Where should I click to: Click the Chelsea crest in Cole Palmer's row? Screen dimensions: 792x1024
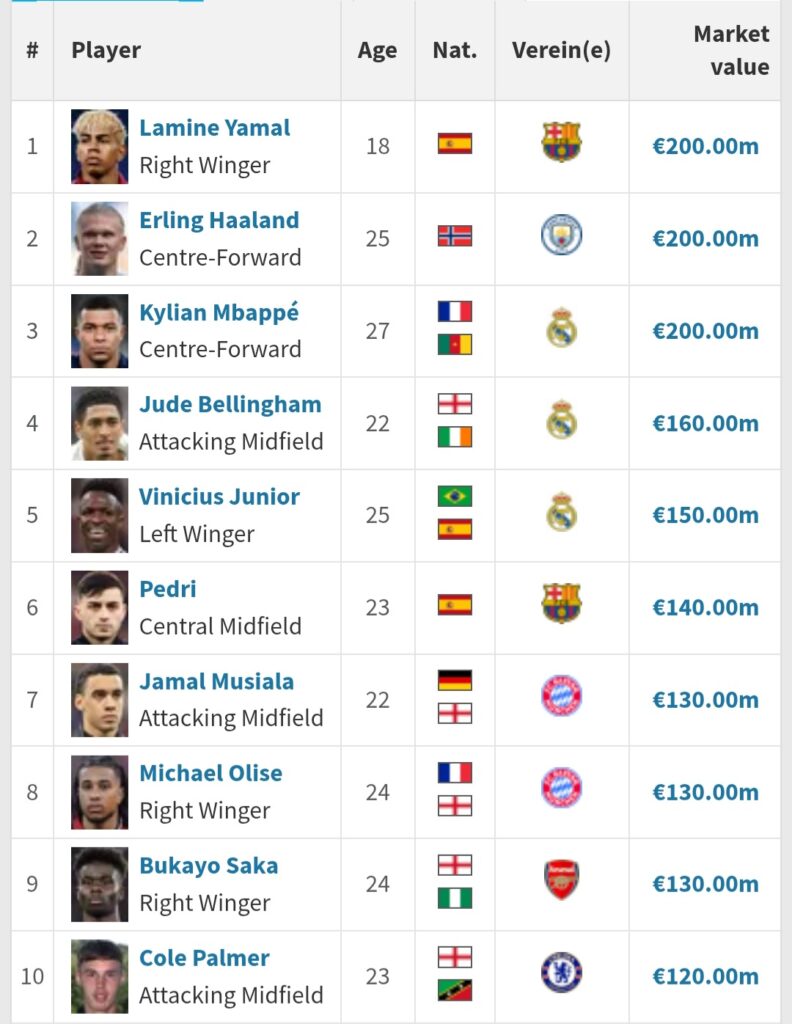pyautogui.click(x=561, y=973)
